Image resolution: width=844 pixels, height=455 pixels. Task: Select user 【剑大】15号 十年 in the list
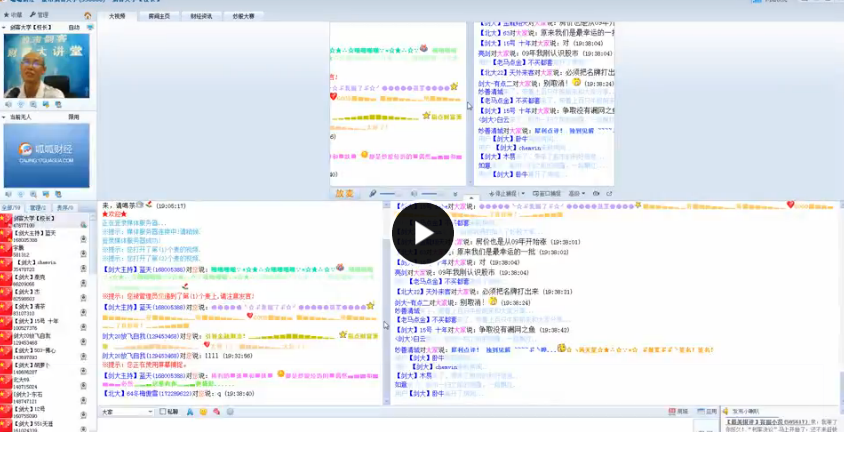(x=46, y=324)
